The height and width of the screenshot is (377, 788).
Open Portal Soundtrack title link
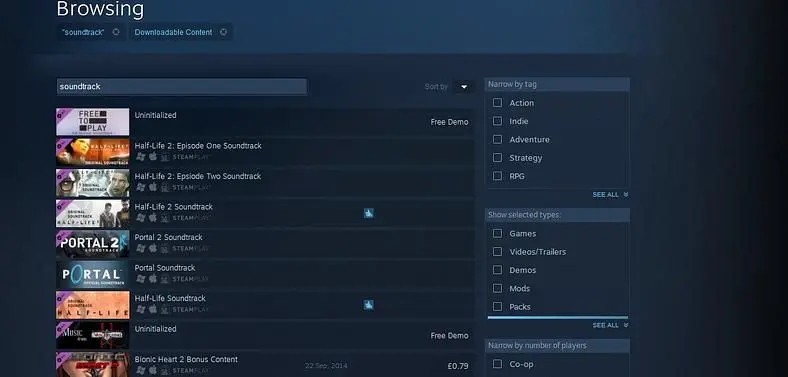pos(165,268)
